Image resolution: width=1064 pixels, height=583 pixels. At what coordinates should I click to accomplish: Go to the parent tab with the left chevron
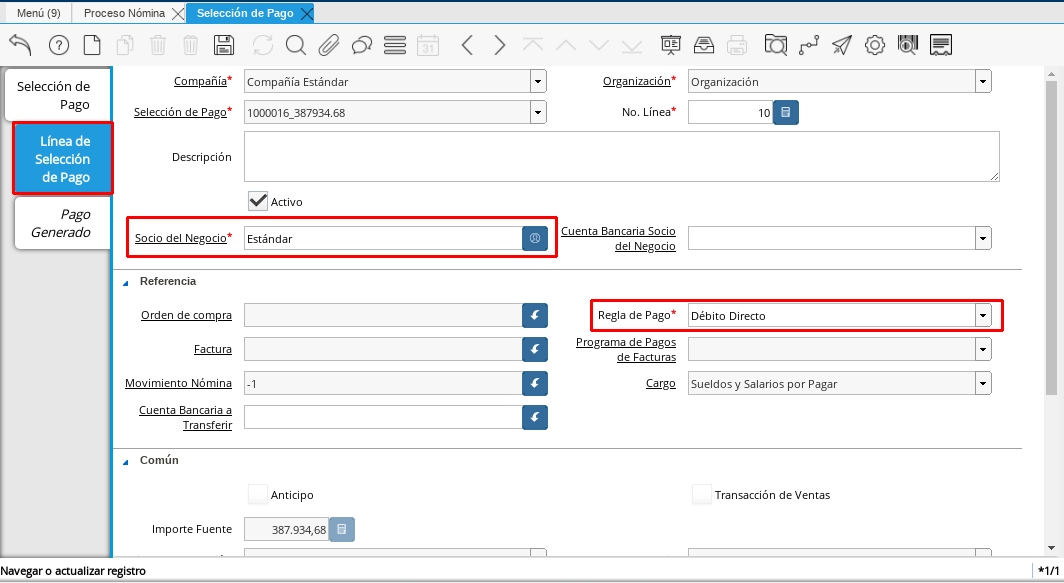467,45
